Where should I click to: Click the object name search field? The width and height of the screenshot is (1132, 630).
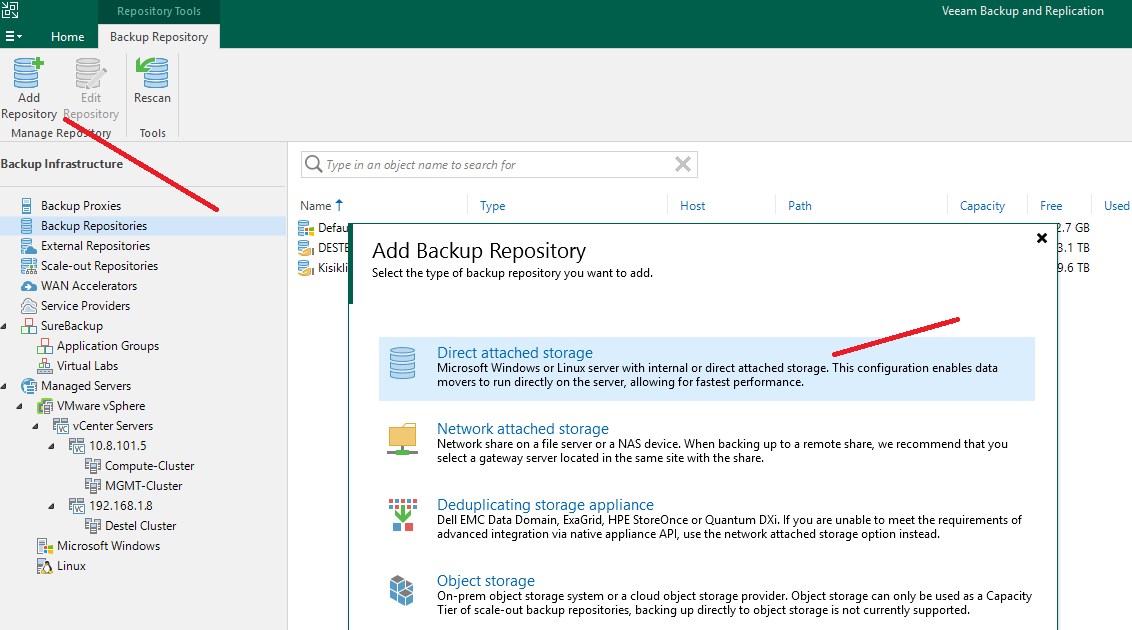tap(498, 165)
